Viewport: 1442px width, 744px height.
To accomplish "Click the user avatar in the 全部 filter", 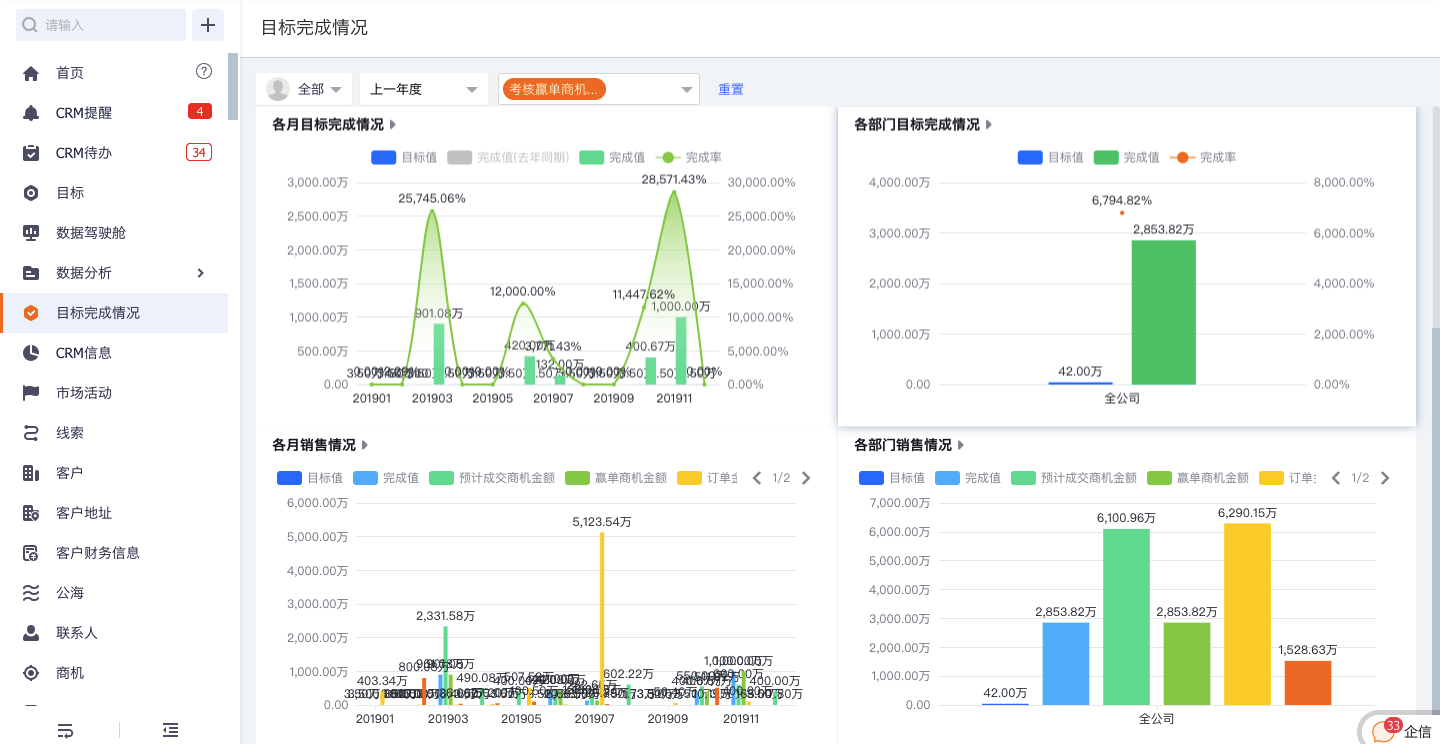I will [278, 89].
